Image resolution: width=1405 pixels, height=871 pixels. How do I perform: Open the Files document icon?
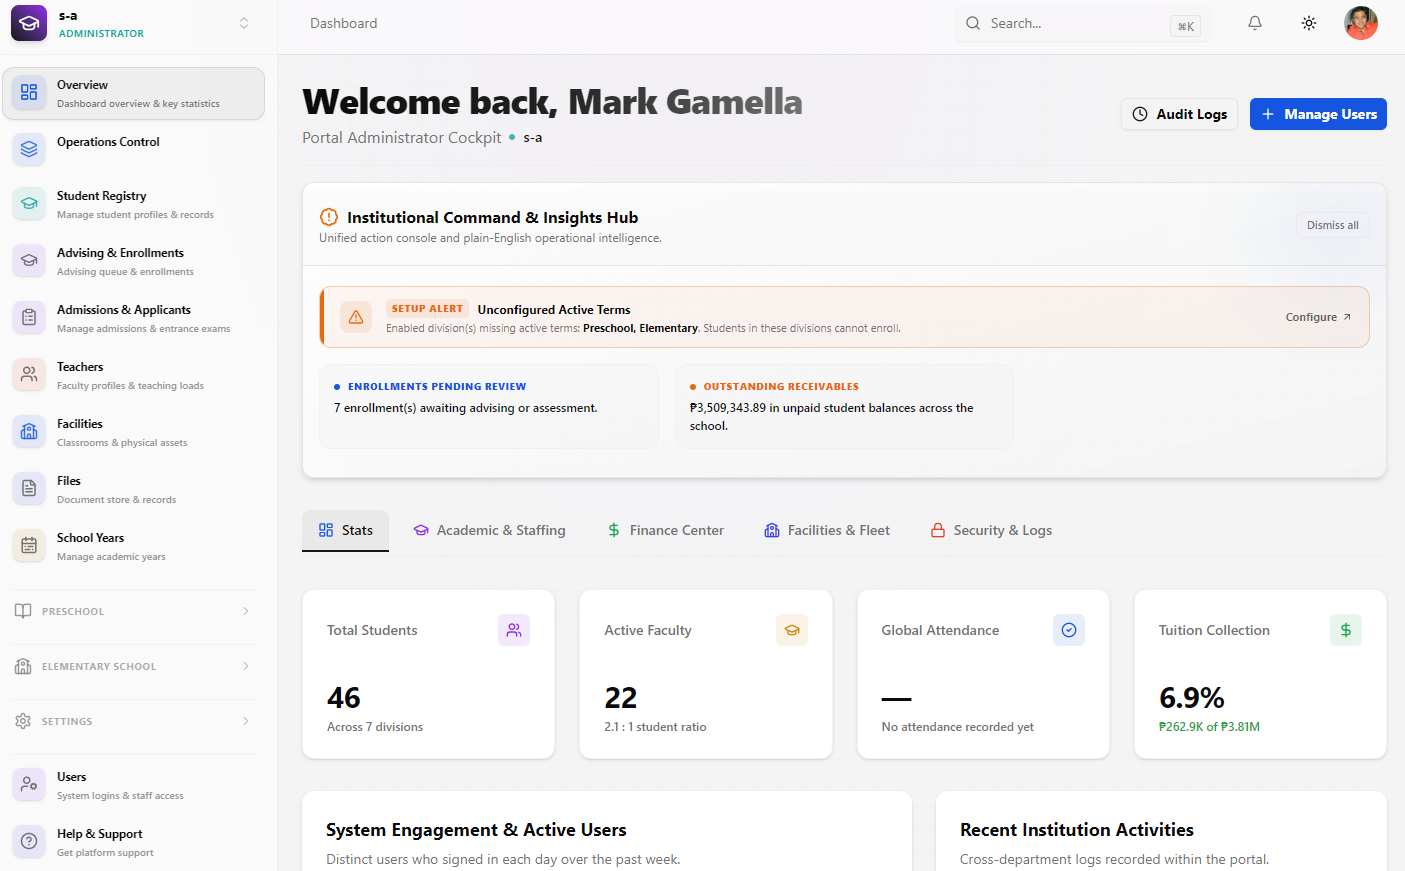click(x=29, y=488)
